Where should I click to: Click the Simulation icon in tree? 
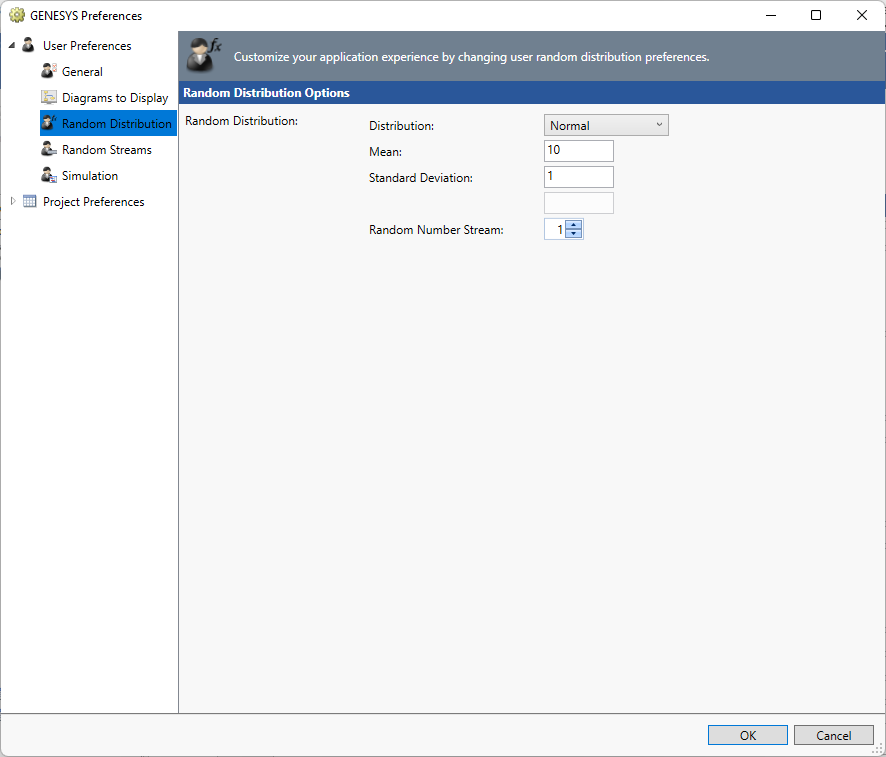49,175
